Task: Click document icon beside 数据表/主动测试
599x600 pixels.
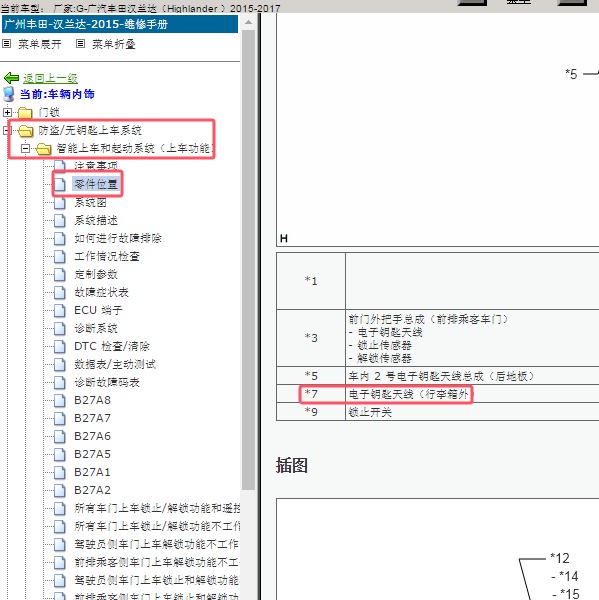Action: tap(60, 364)
